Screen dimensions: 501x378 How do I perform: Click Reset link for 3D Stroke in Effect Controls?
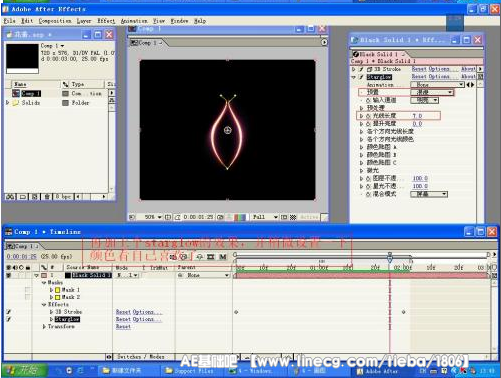click(419, 69)
